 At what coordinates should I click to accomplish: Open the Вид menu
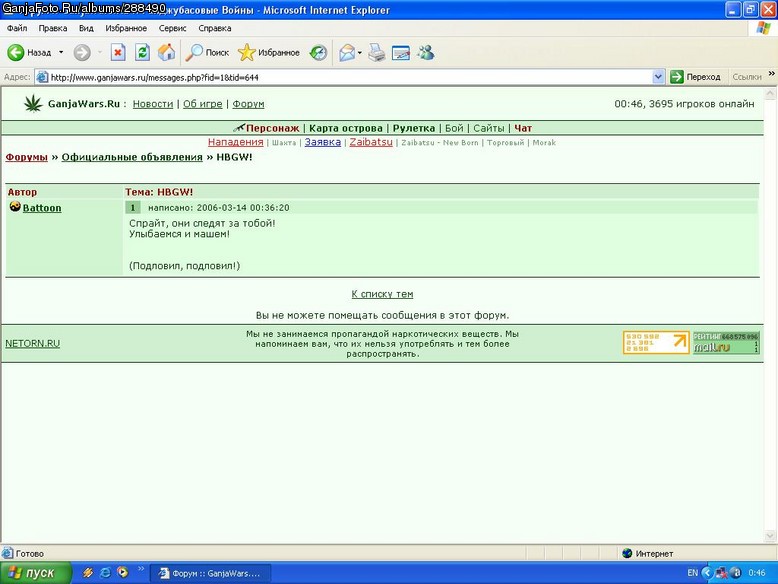86,28
